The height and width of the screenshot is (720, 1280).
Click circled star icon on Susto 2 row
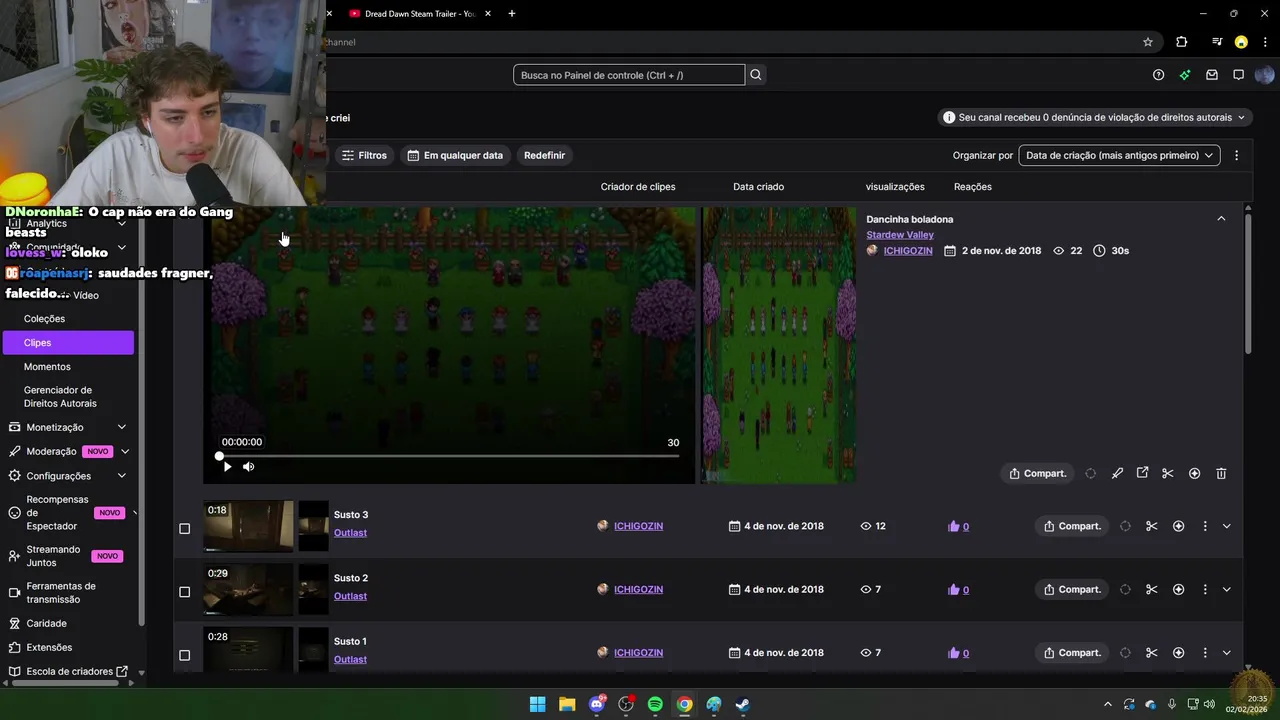click(x=1178, y=589)
